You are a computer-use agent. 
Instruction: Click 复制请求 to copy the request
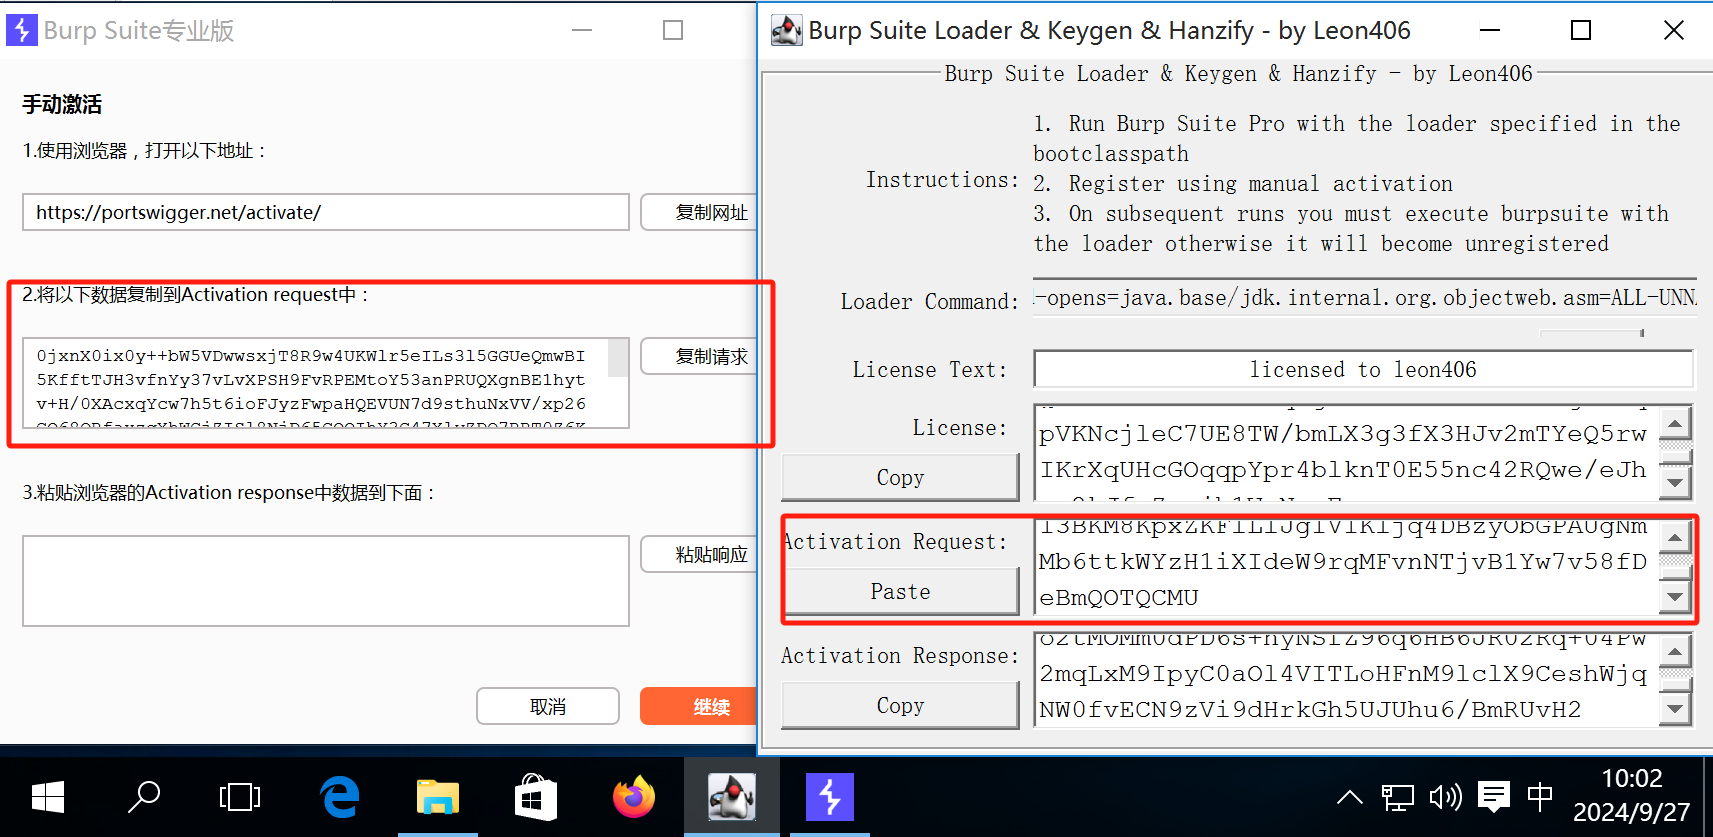click(x=698, y=356)
